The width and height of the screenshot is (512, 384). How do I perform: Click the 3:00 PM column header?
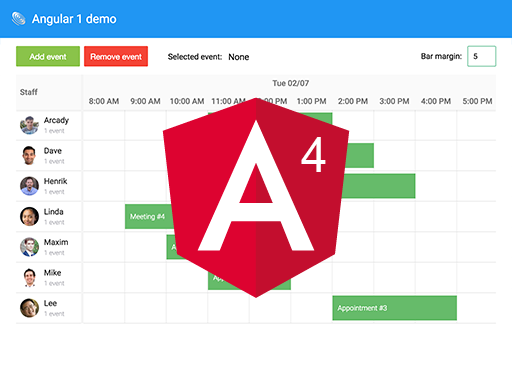[394, 101]
